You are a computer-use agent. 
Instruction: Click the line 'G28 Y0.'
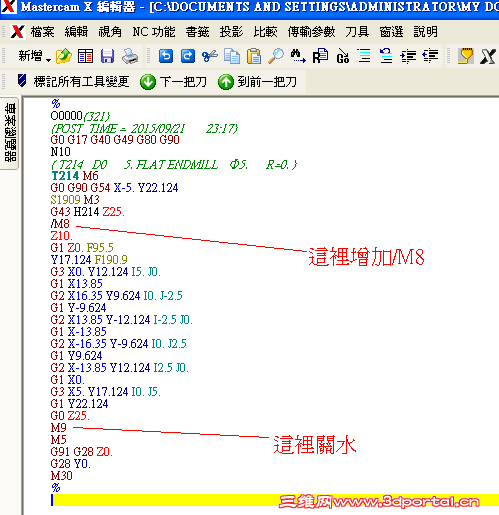click(71, 464)
